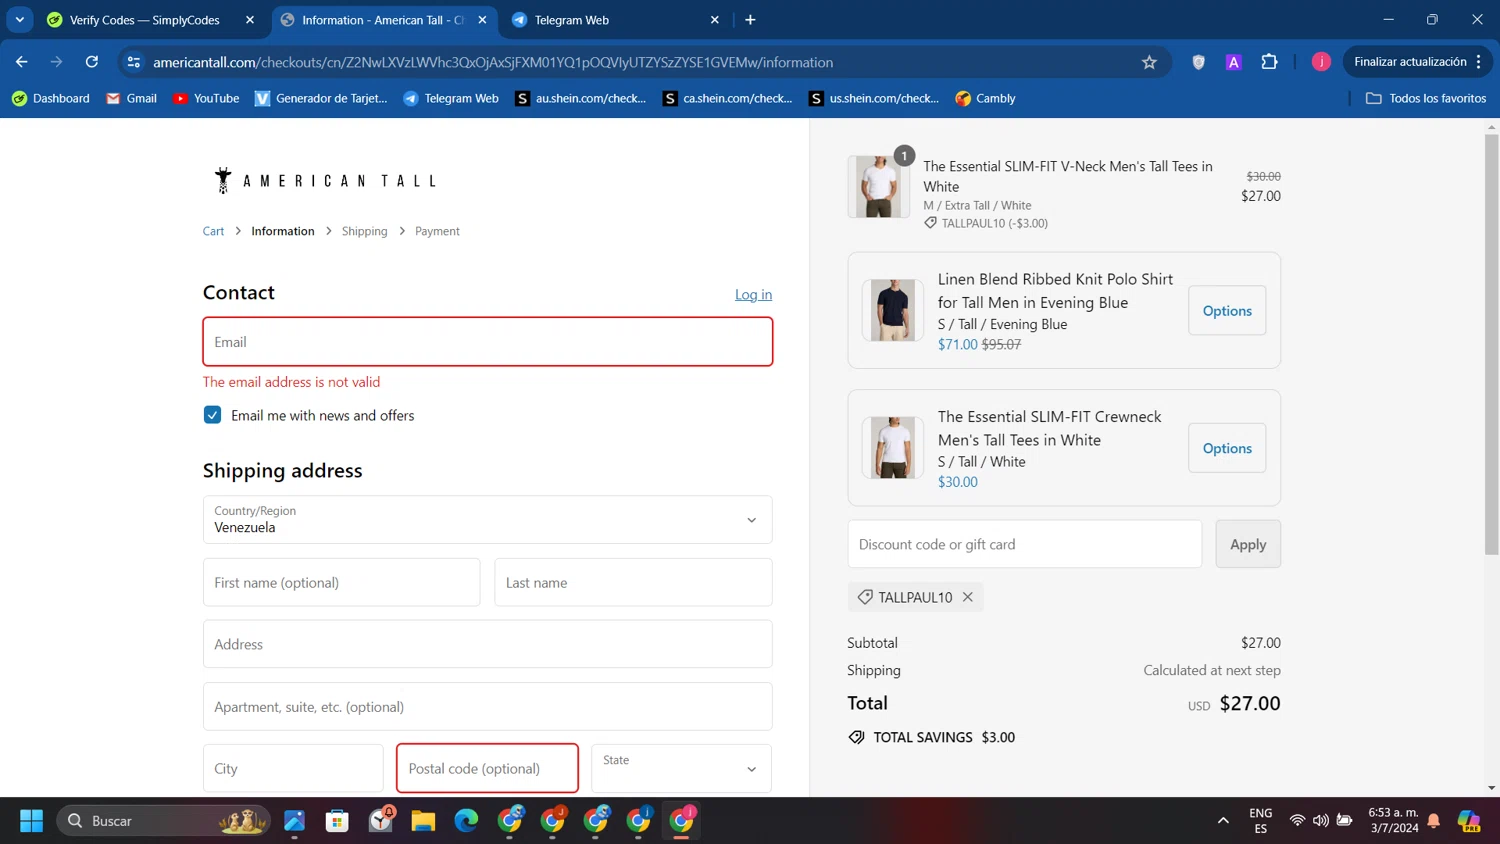Open the Generador de Tarjet... bookmark
1500x844 pixels.
pyautogui.click(x=321, y=98)
